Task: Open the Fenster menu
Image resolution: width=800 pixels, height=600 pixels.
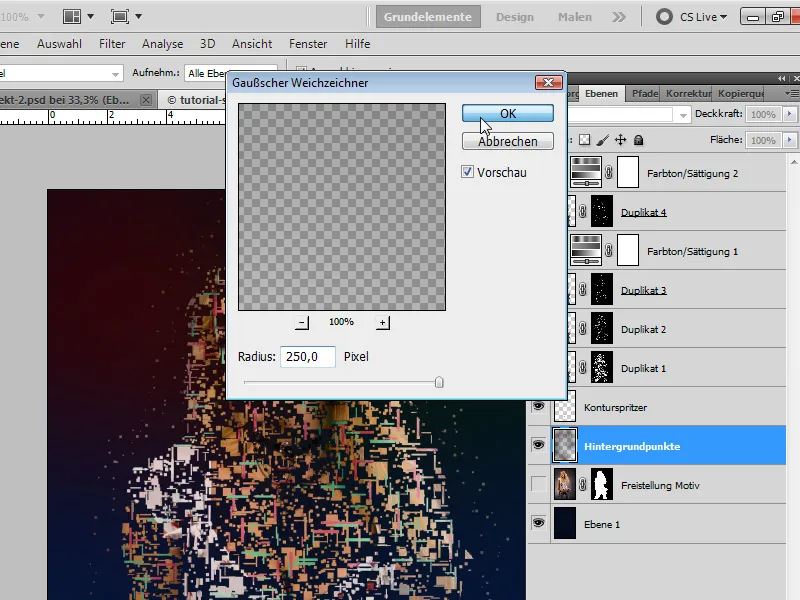Action: click(x=308, y=44)
